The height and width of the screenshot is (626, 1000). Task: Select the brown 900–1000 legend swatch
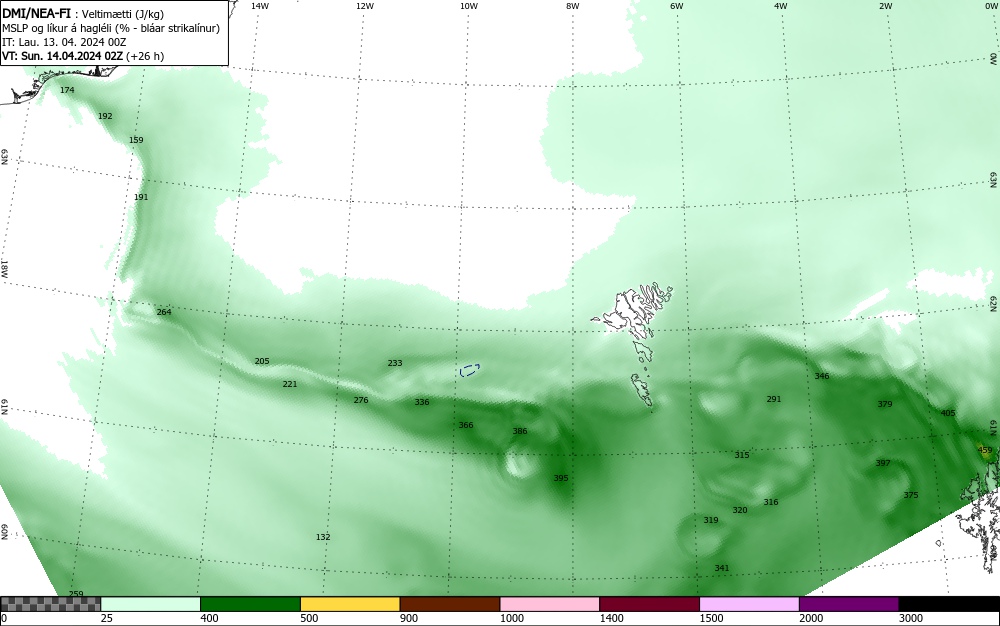point(450,604)
